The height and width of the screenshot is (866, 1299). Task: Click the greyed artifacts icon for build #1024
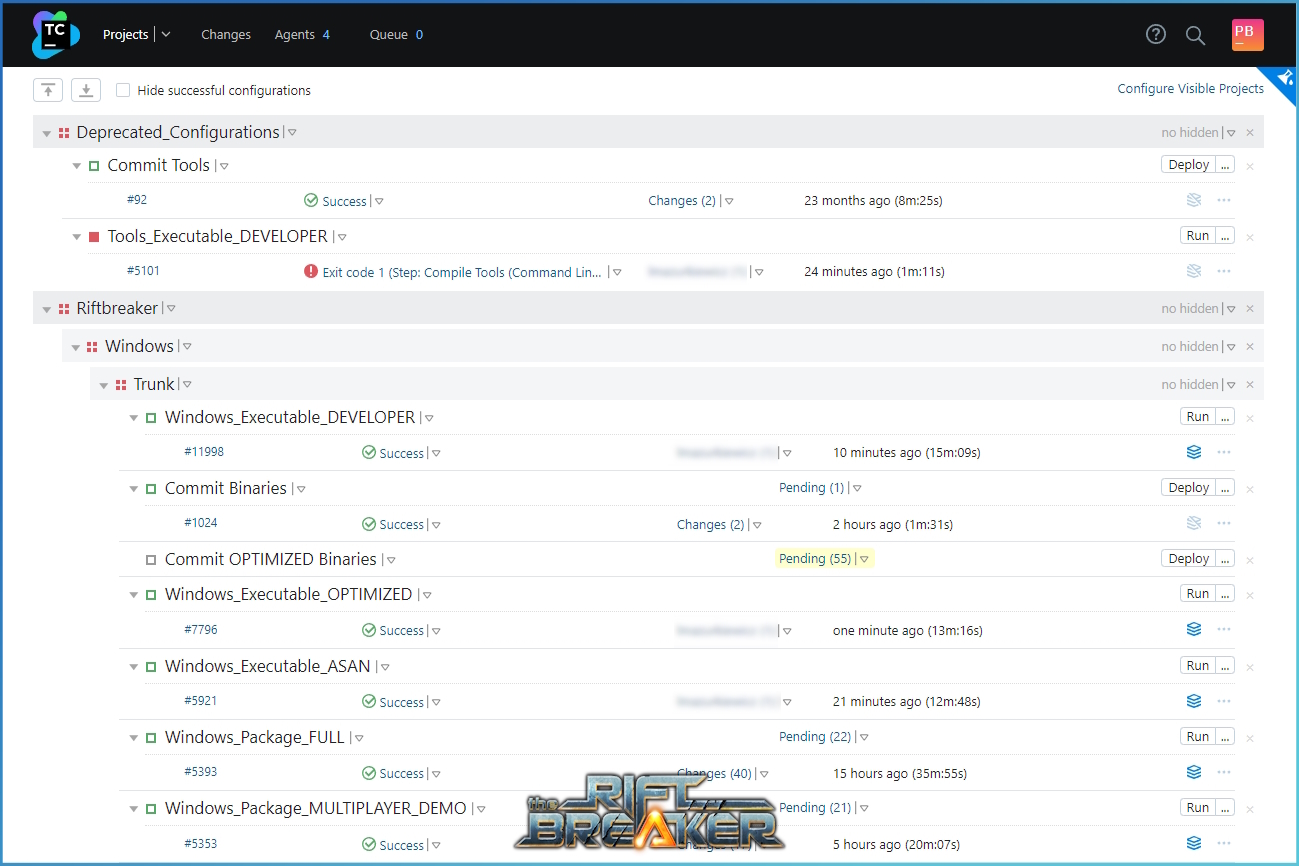1193,523
